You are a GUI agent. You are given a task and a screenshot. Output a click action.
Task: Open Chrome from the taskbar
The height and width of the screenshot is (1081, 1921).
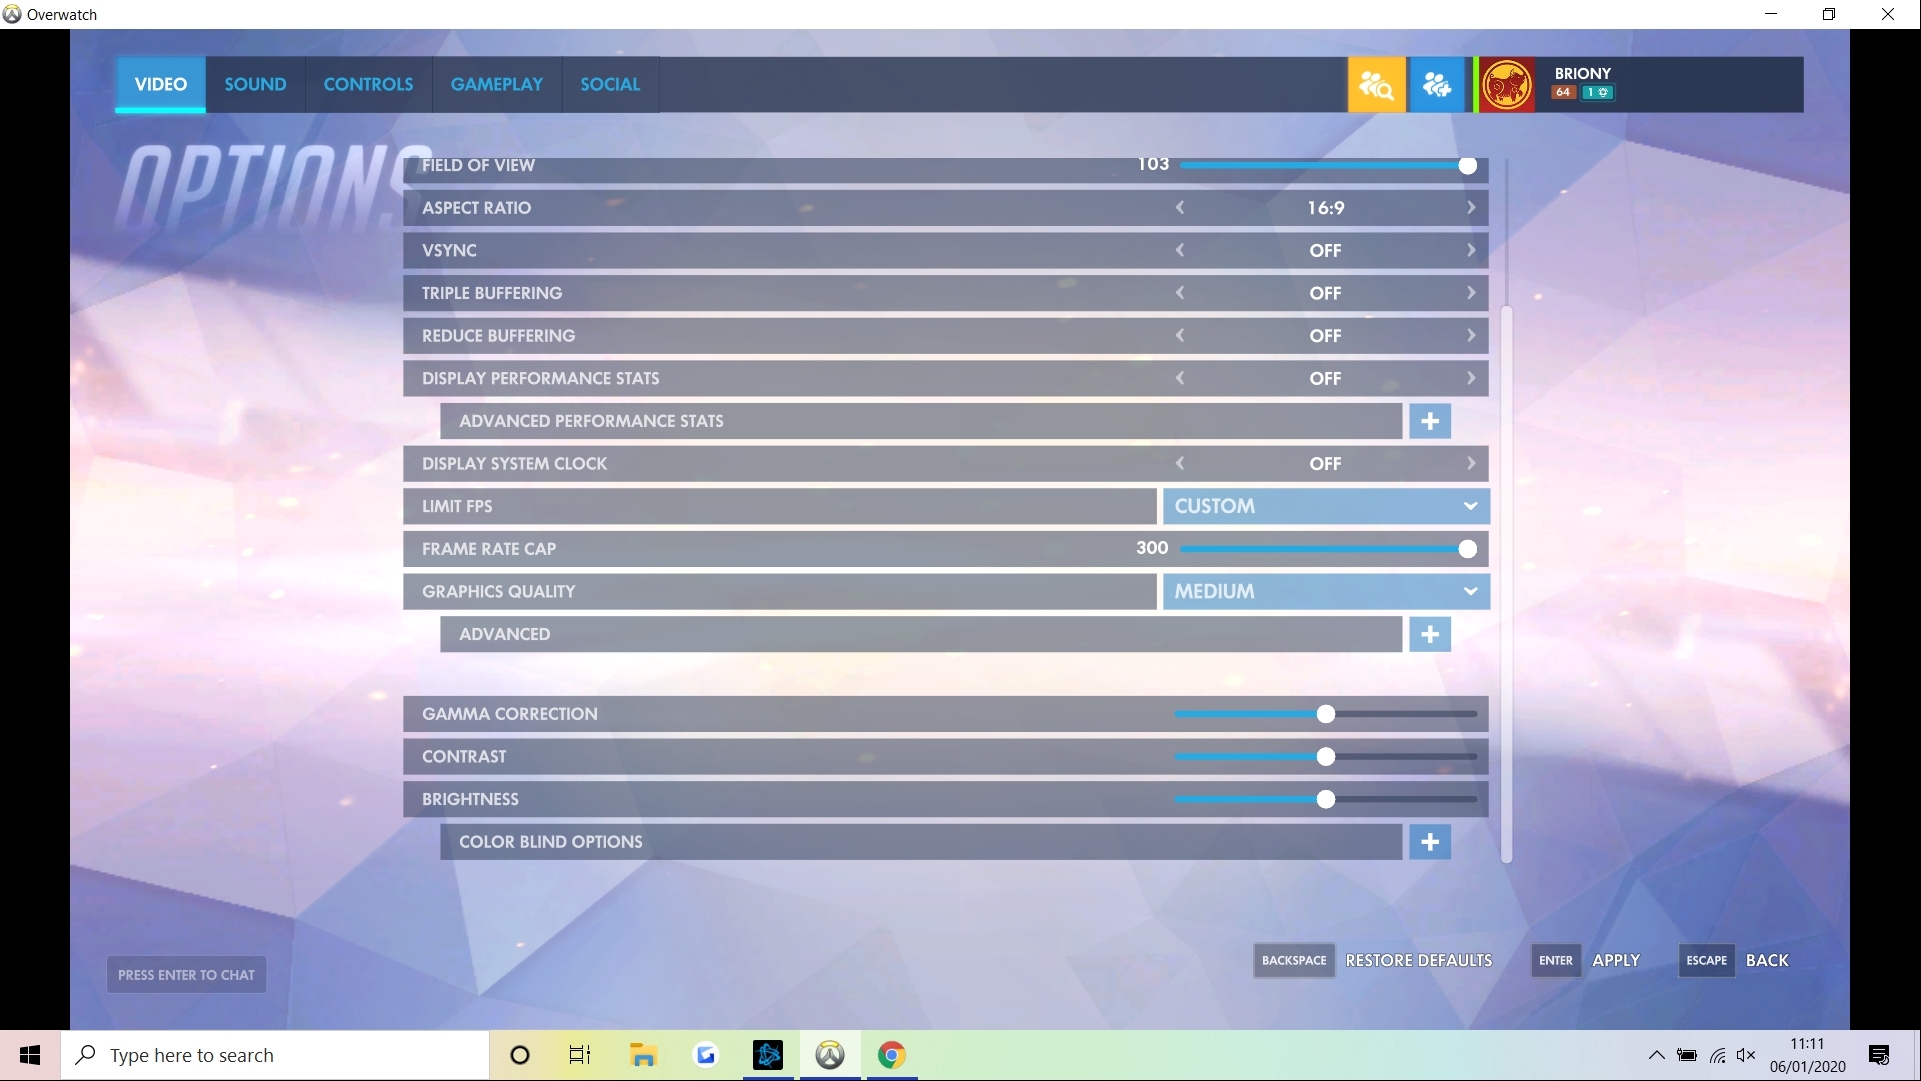[891, 1055]
